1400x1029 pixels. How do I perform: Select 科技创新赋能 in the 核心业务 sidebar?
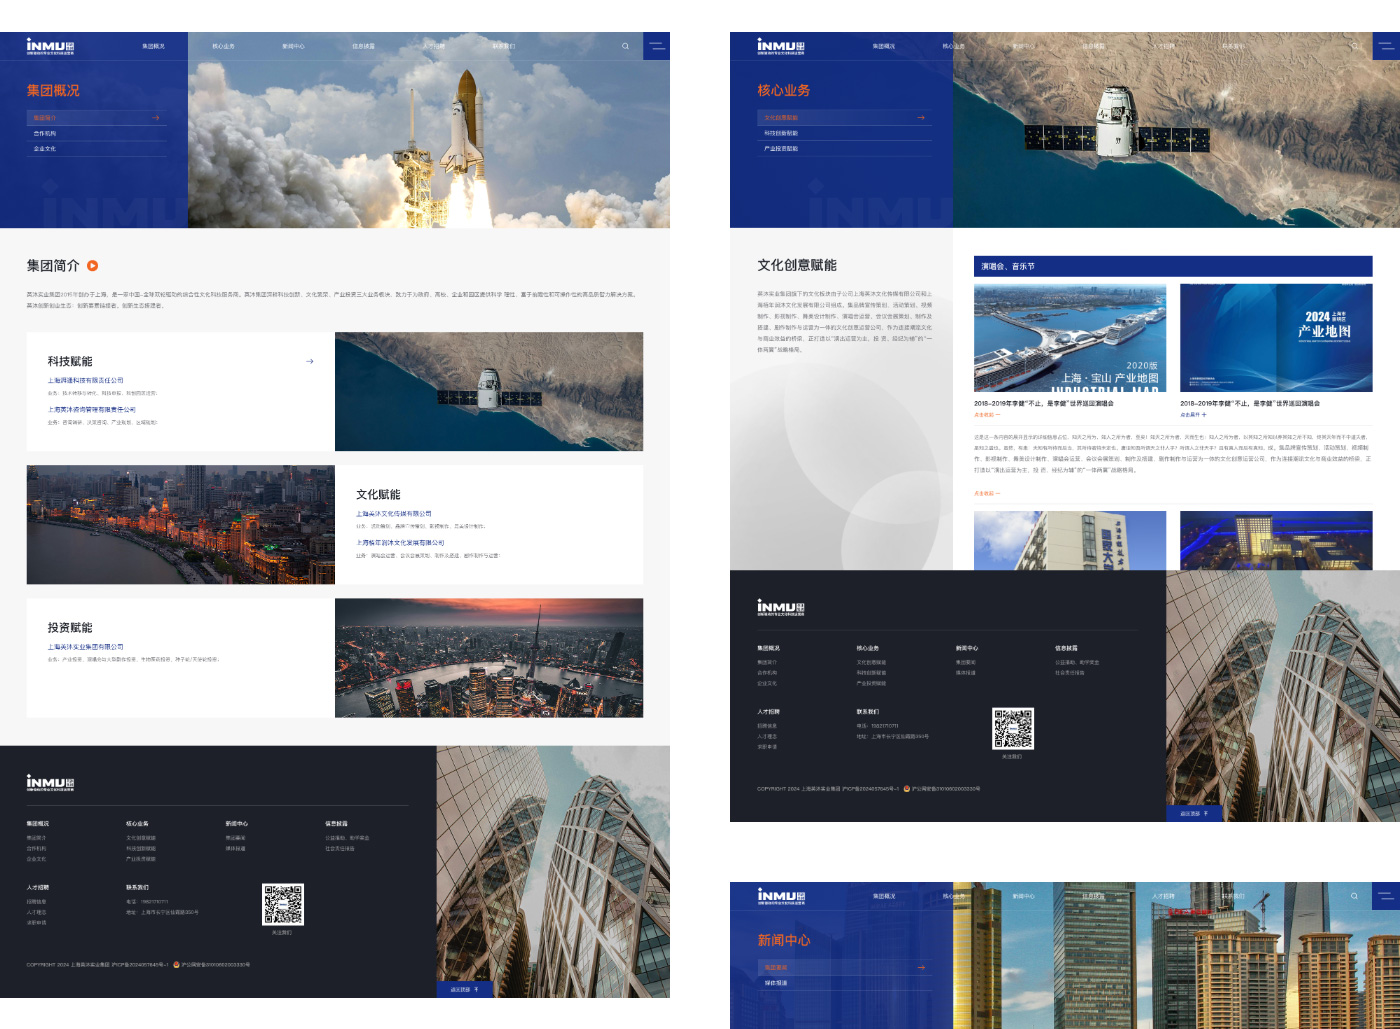[781, 133]
